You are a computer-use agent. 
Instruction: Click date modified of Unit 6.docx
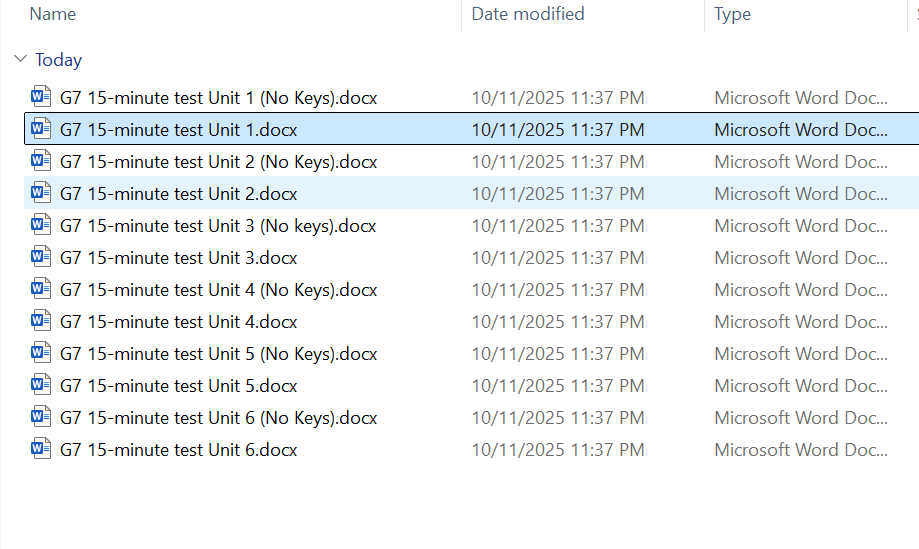(558, 450)
